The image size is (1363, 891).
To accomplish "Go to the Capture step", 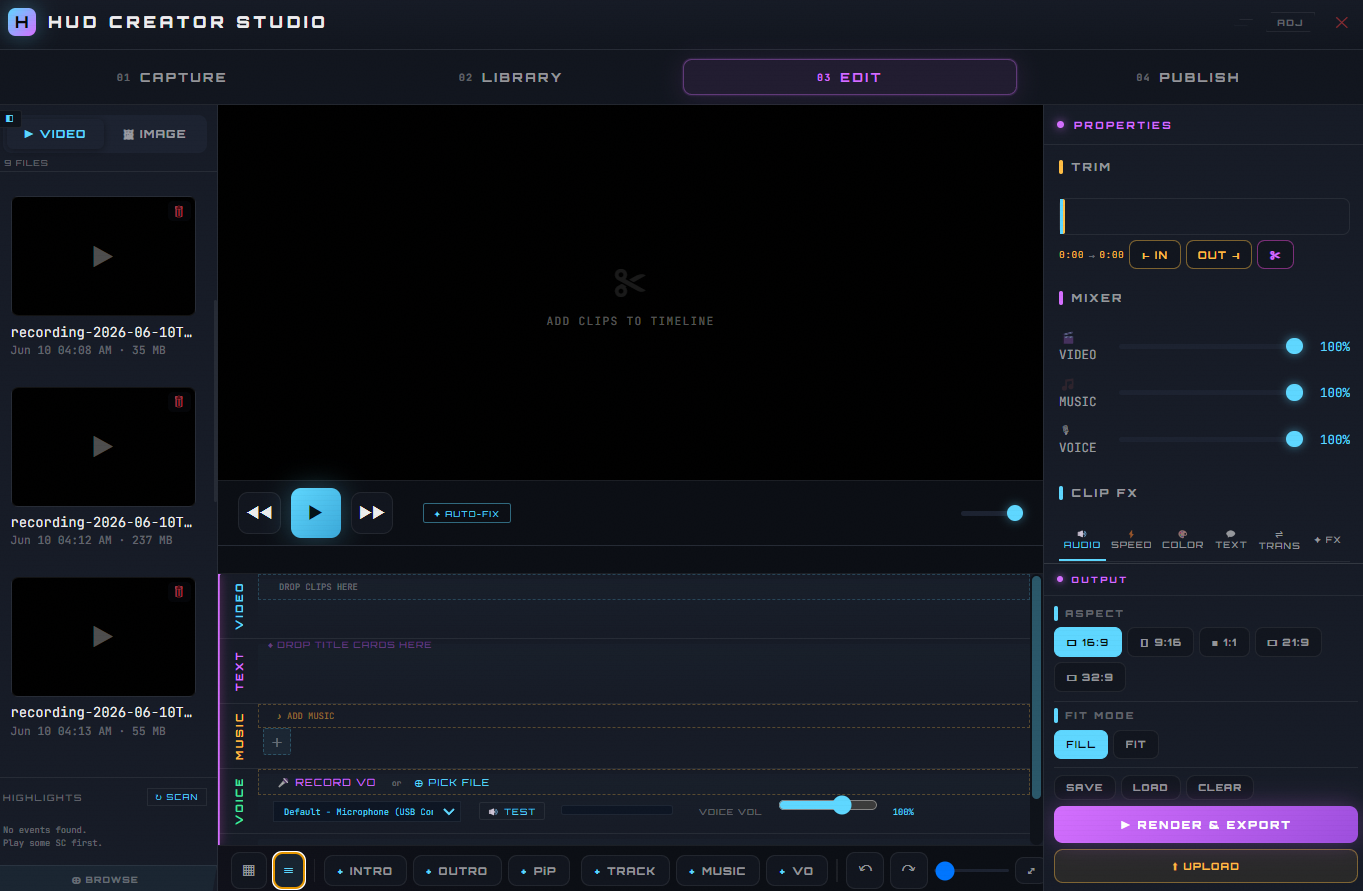I will [171, 77].
